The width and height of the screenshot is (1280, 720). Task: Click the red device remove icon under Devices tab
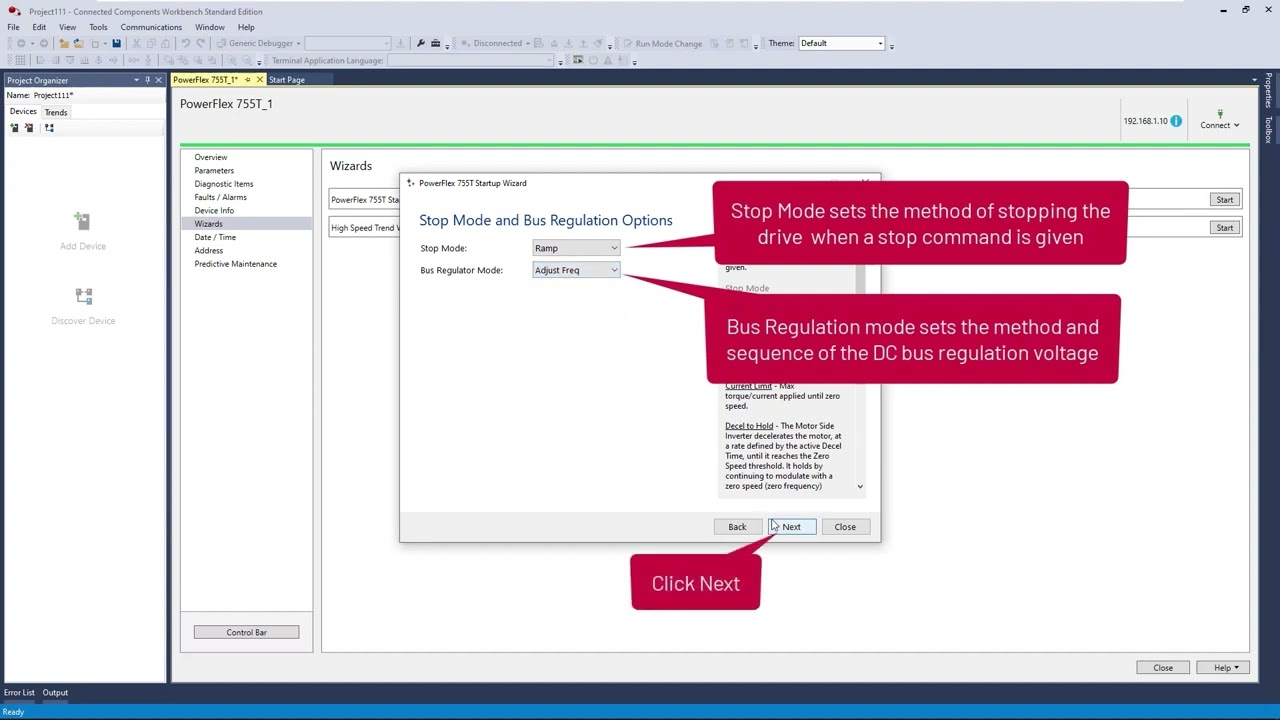tap(29, 128)
